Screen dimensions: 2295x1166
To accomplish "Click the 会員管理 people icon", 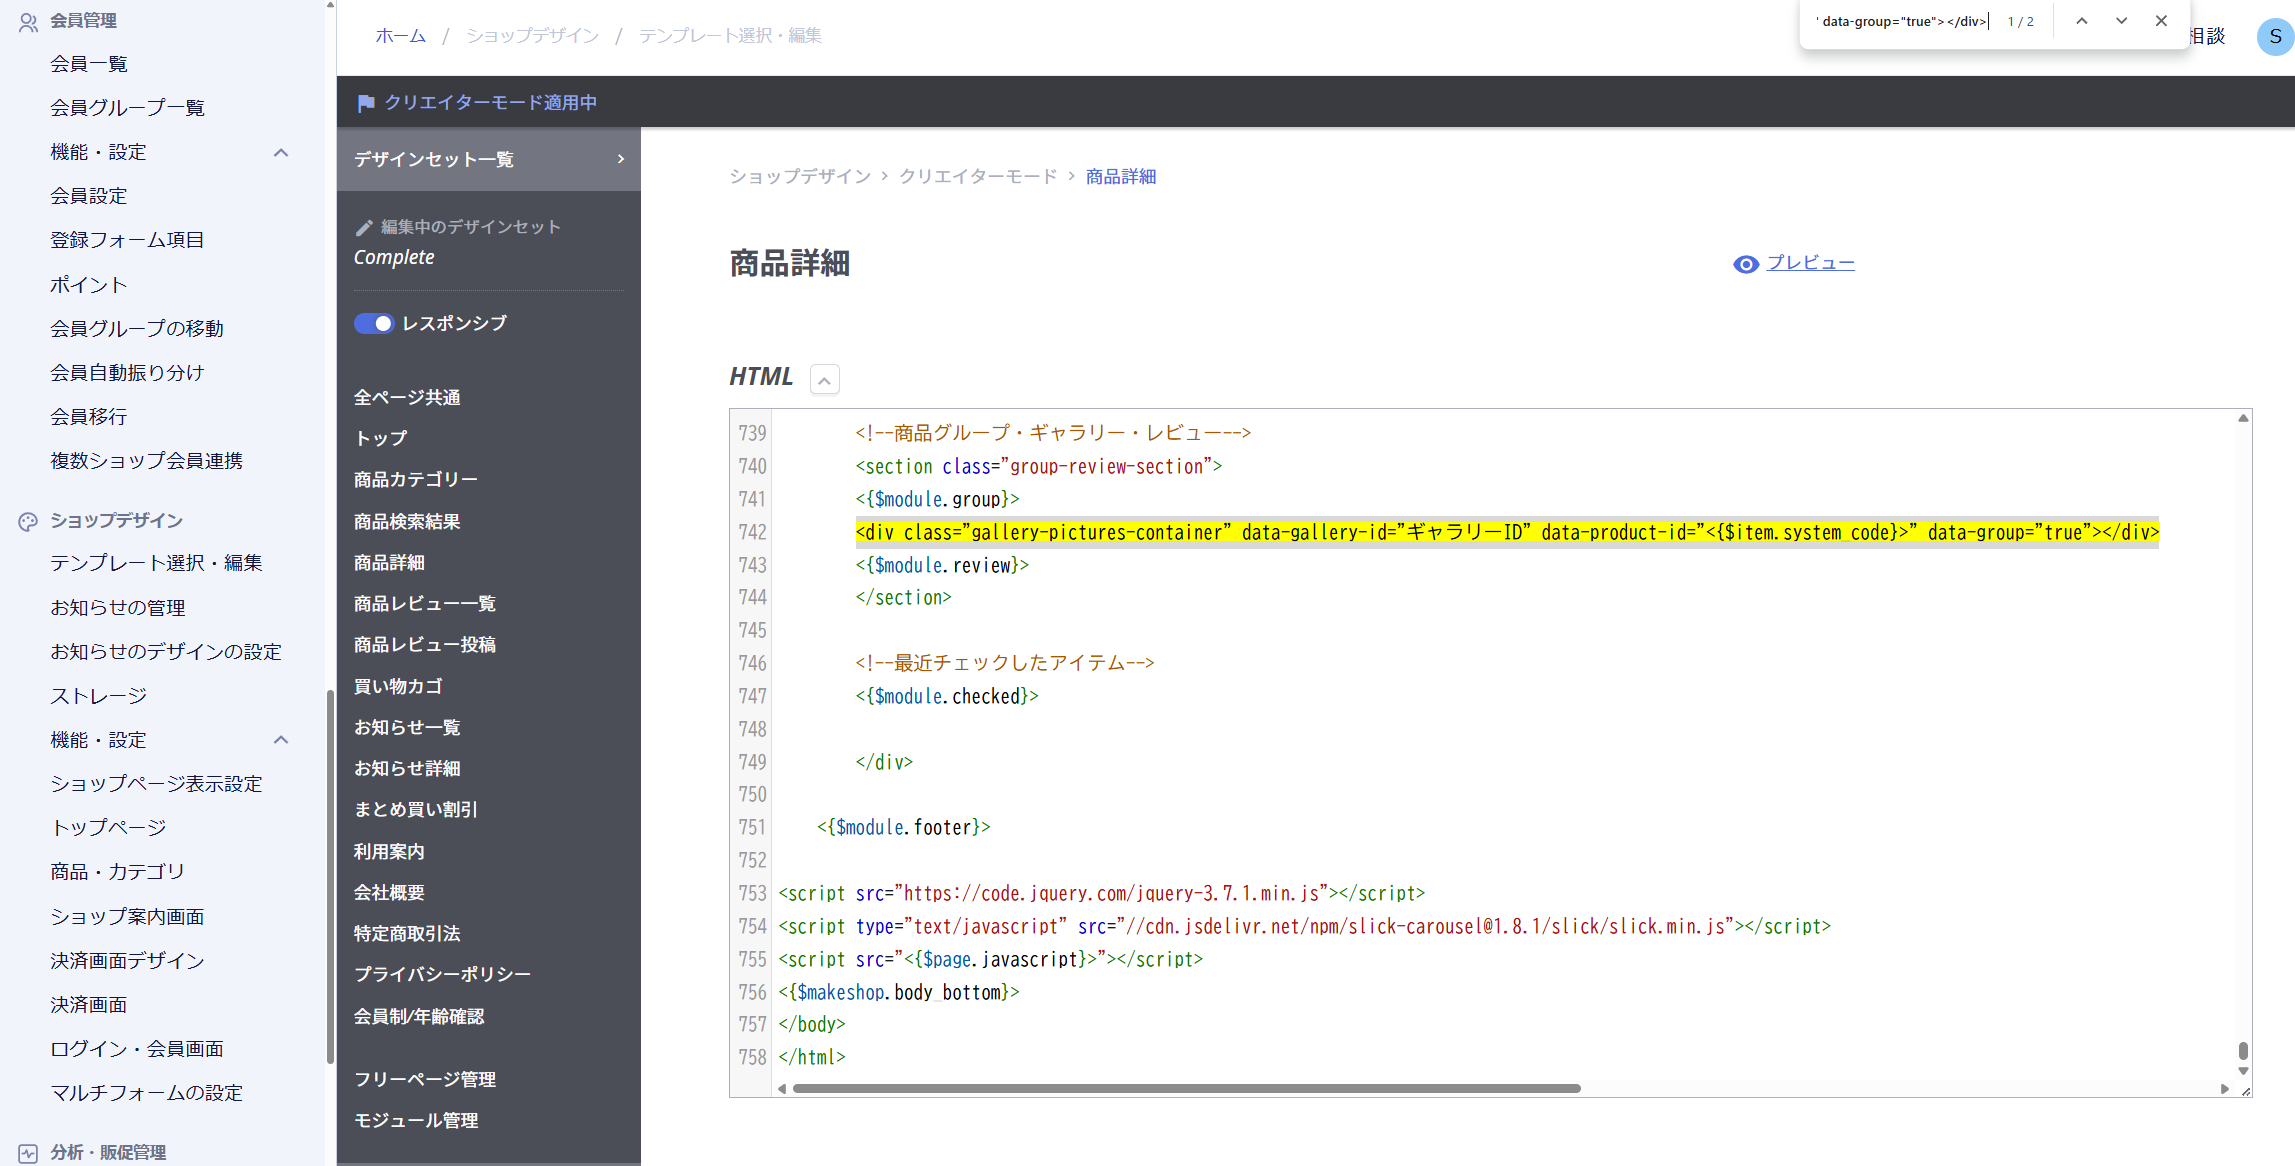I will click(x=28, y=21).
